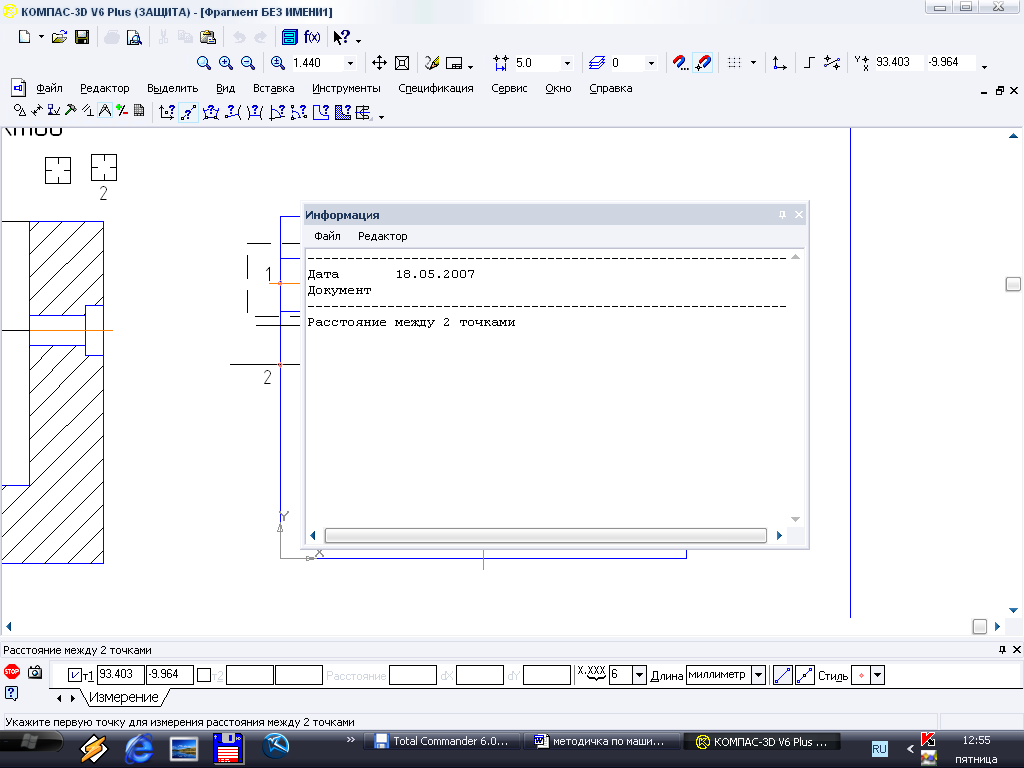The image size is (1024, 768).
Task: Click the Информация horizontal scrollbar
Action: 545,536
